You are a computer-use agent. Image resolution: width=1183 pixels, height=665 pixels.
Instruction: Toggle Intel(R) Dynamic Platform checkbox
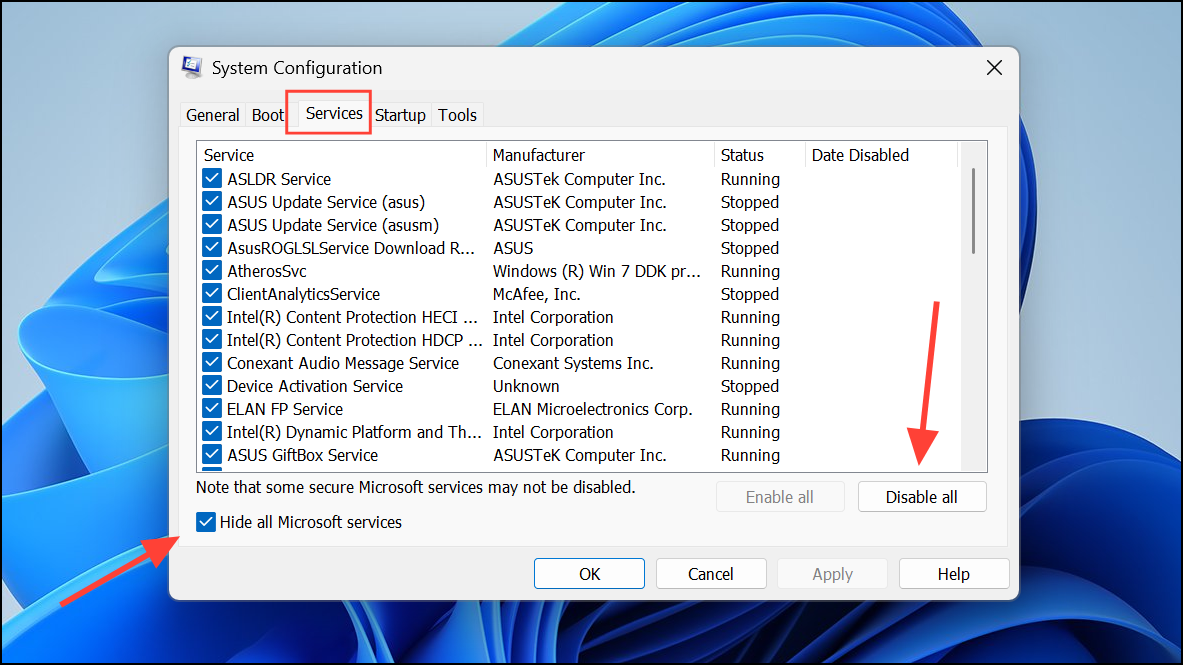212,432
